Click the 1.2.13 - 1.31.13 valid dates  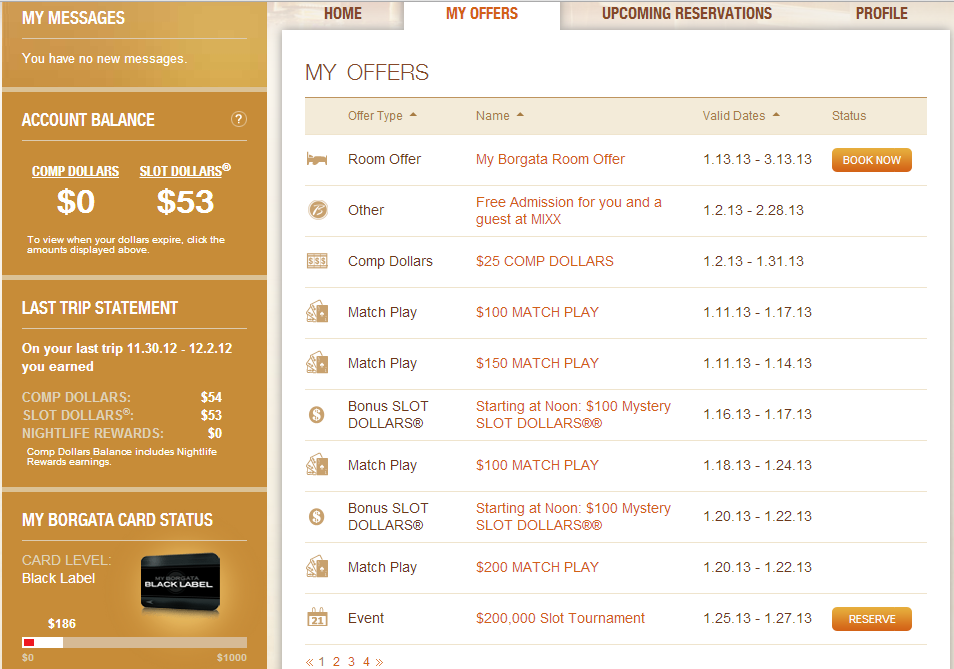pos(754,262)
